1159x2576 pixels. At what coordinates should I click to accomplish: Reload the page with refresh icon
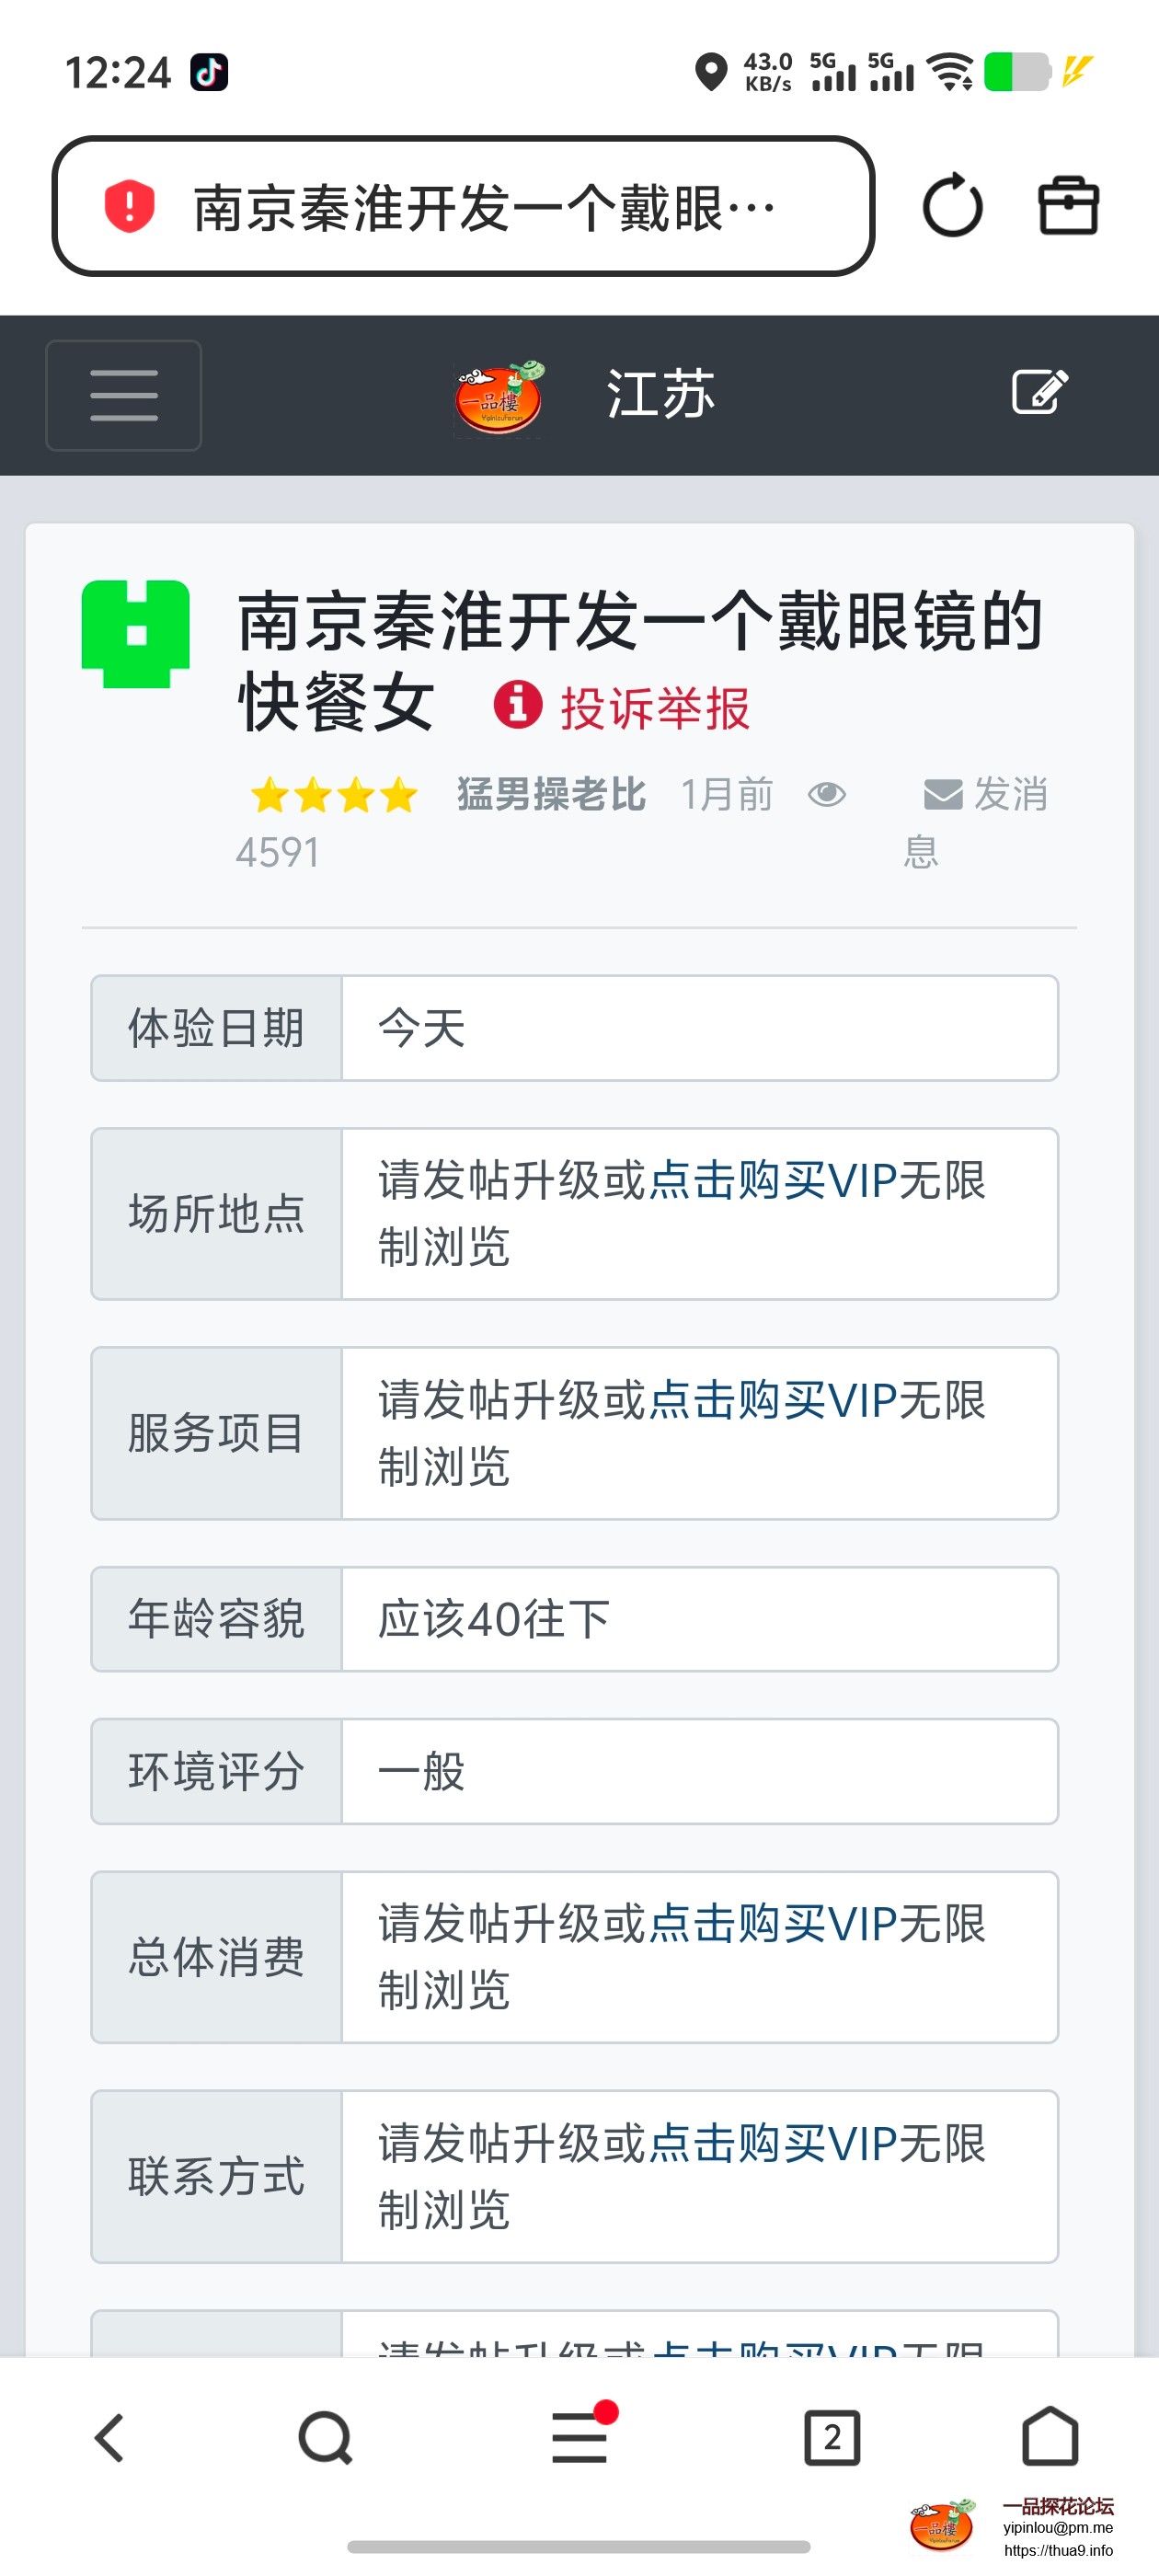[x=951, y=207]
